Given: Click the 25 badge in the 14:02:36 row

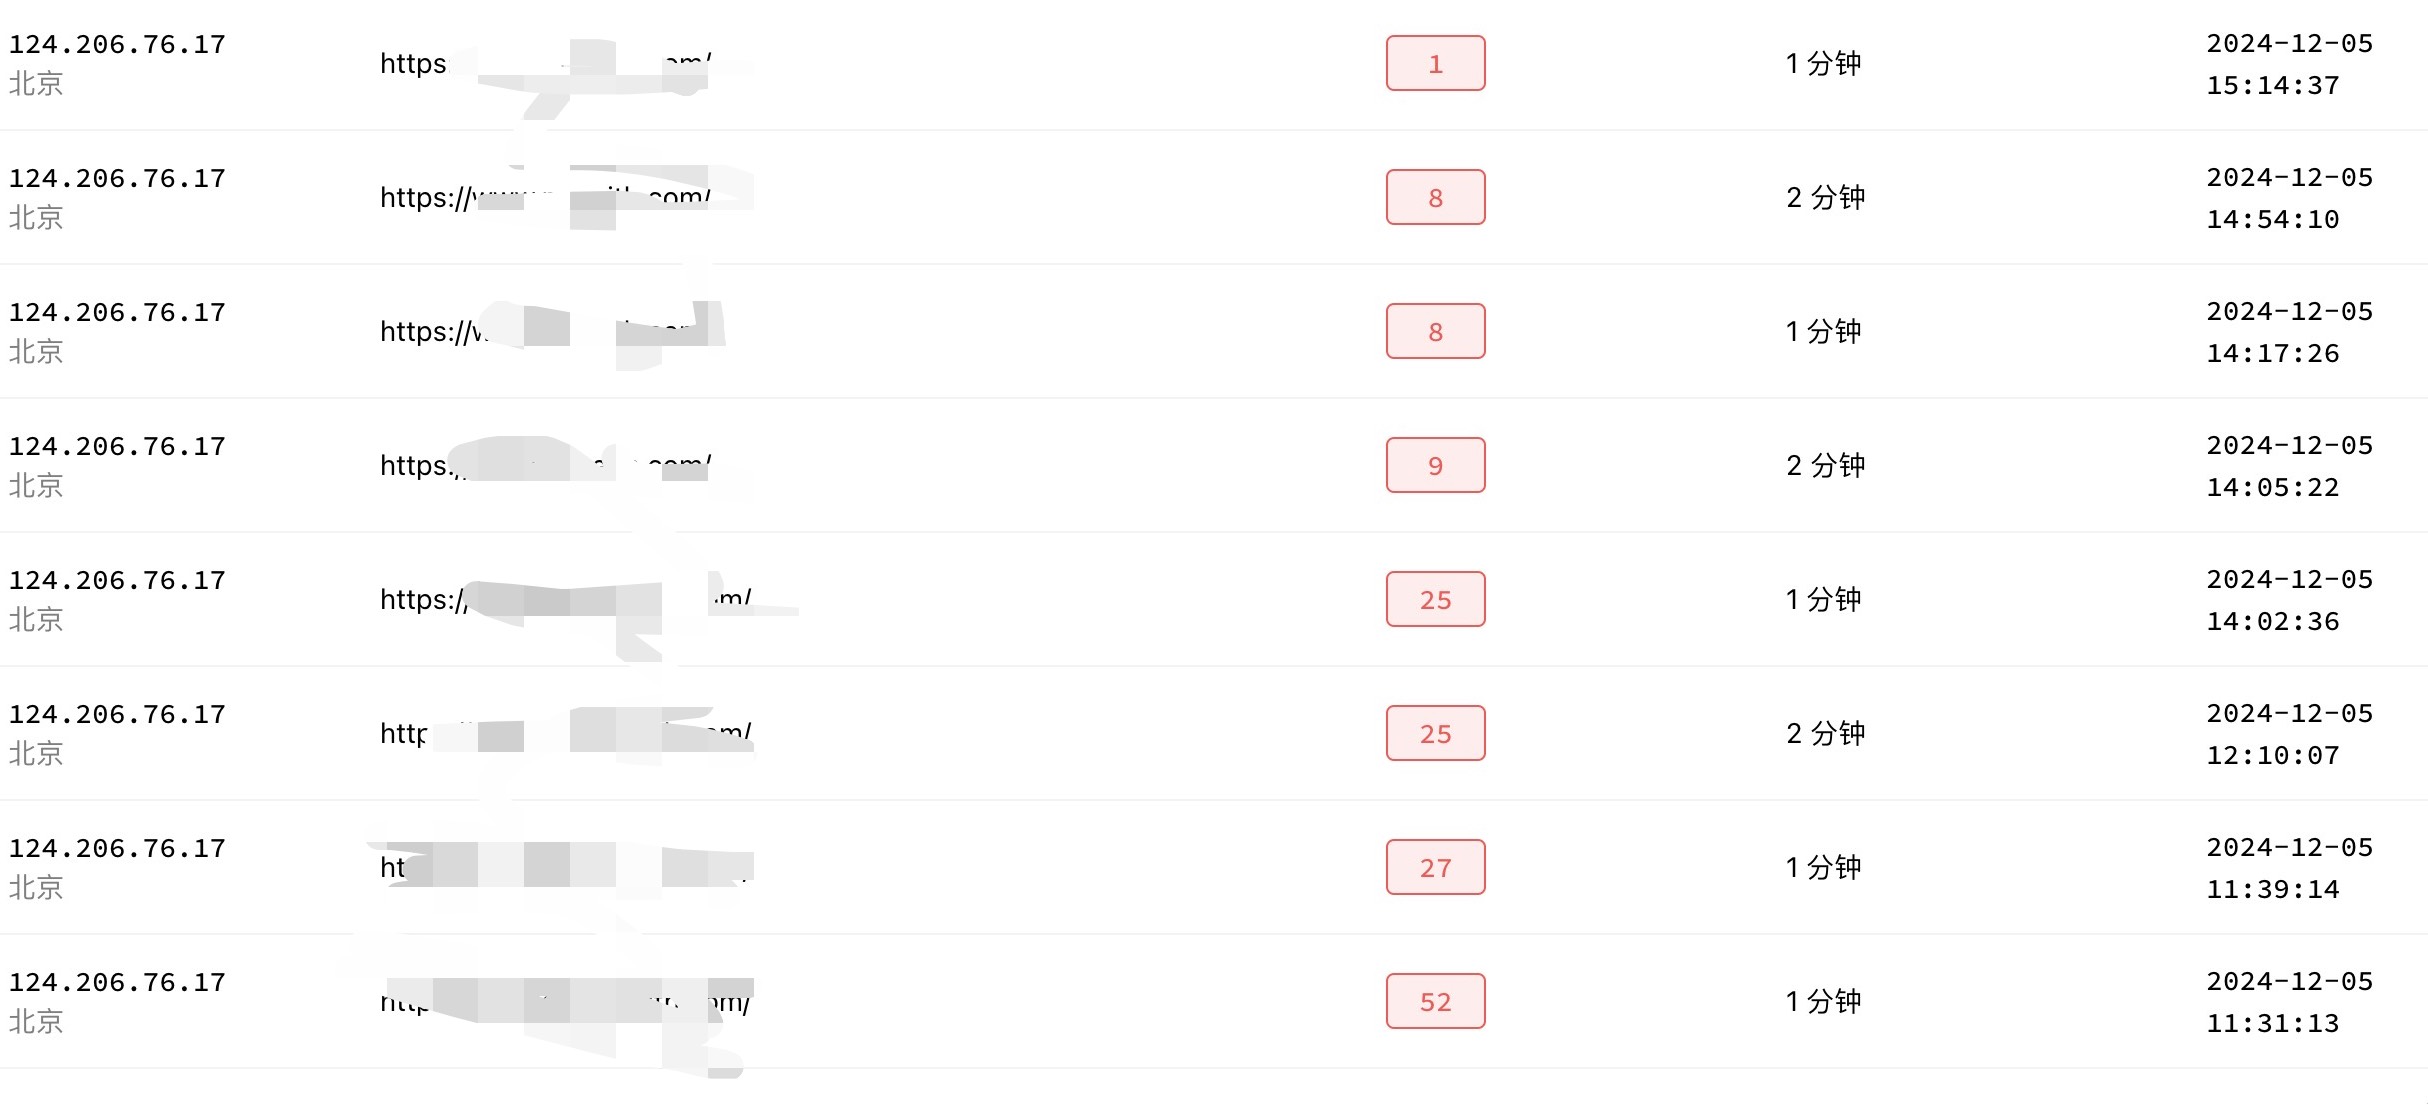Looking at the screenshot, I should point(1435,600).
